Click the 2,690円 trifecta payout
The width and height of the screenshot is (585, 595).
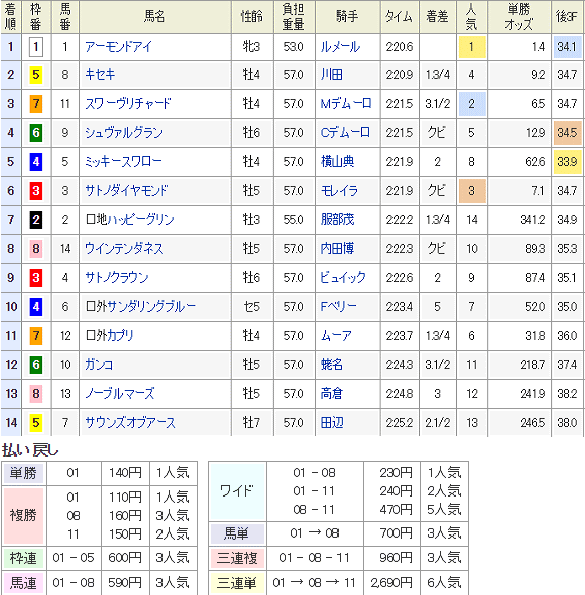pos(391,583)
